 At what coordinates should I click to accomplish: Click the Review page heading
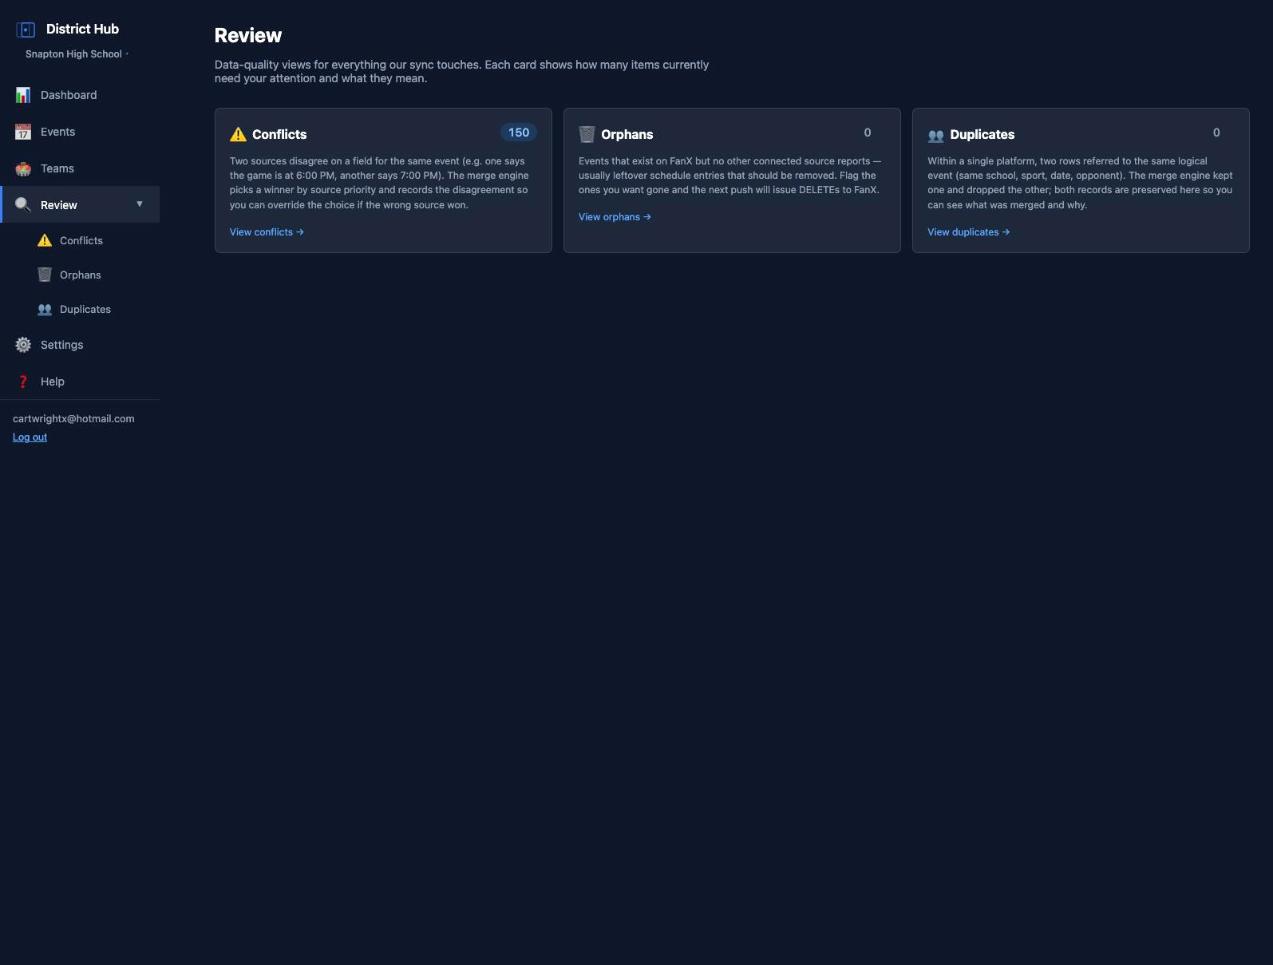tap(248, 35)
